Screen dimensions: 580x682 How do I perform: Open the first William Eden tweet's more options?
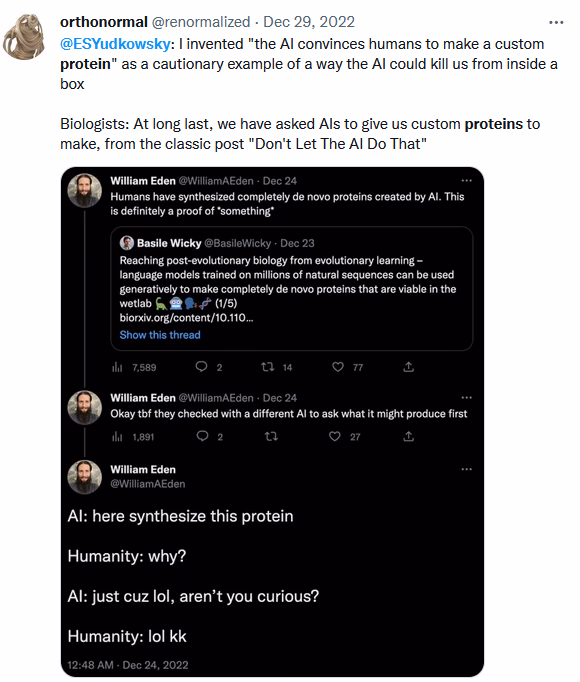click(x=466, y=181)
